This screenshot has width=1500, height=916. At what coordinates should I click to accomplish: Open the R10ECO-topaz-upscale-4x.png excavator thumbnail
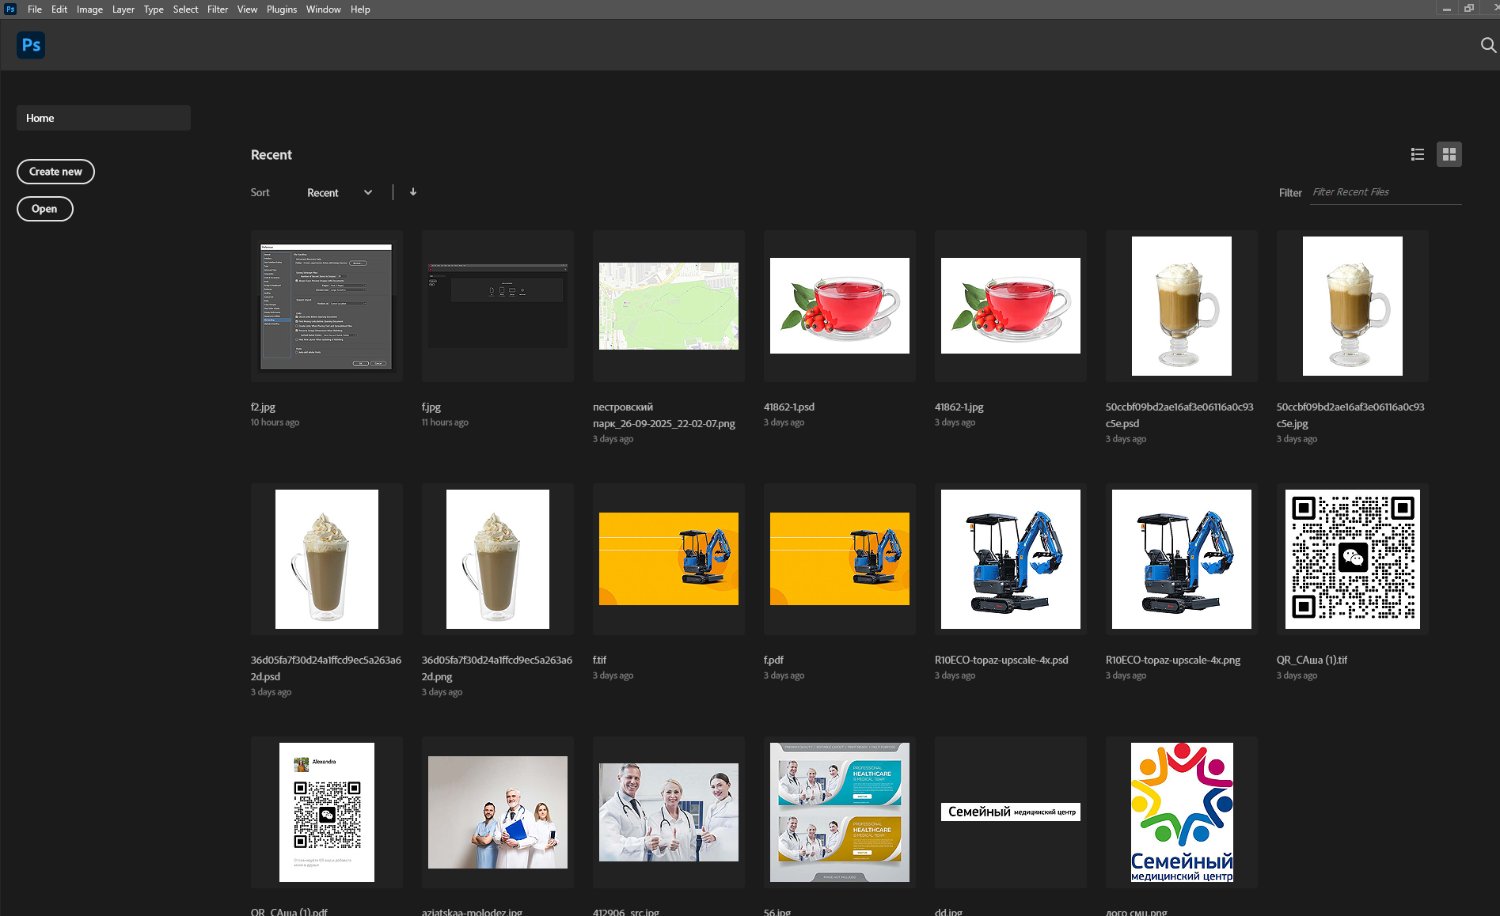(1182, 559)
